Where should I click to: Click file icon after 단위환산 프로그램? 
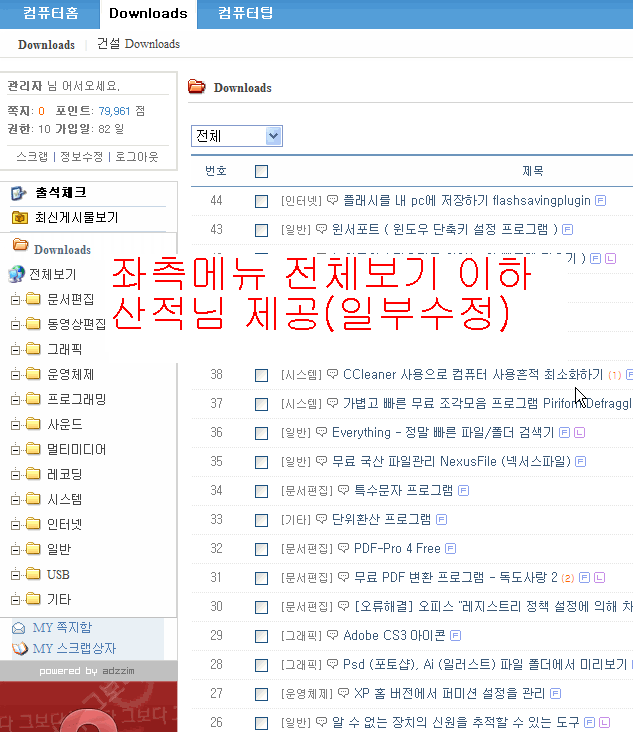point(441,520)
